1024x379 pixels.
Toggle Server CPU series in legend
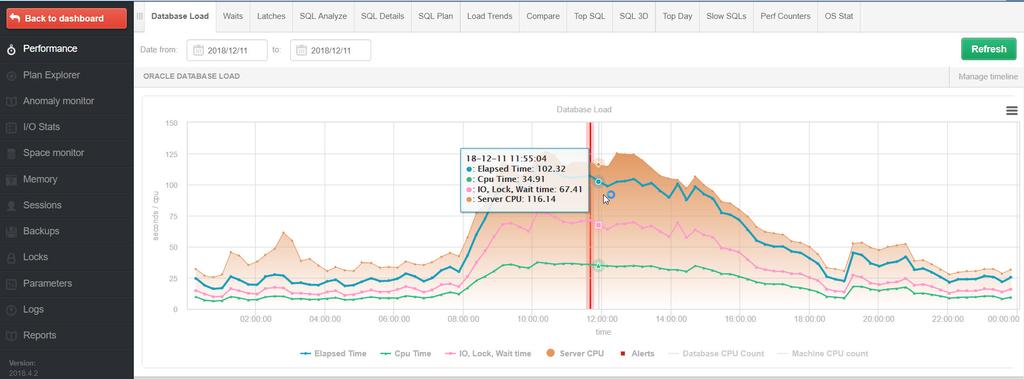tap(575, 354)
